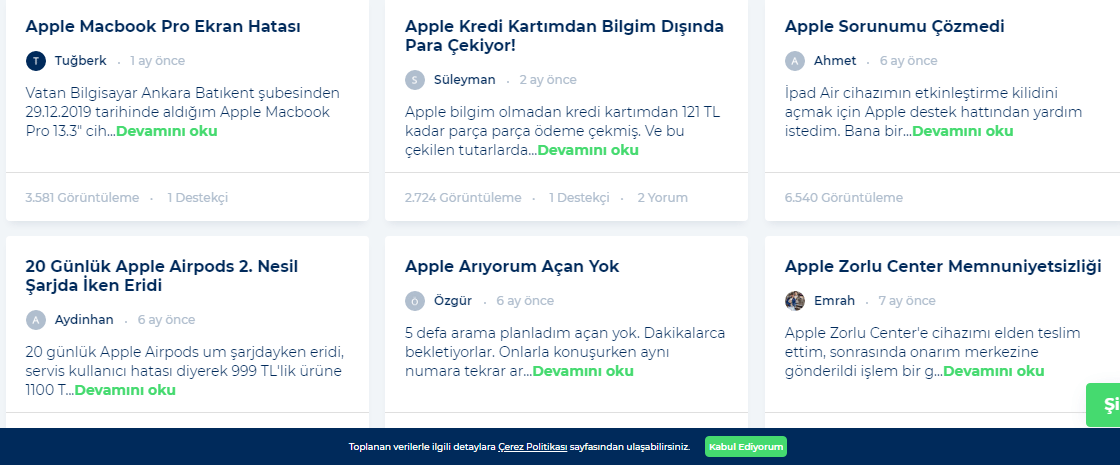Select author name Süleyman

coord(465,80)
